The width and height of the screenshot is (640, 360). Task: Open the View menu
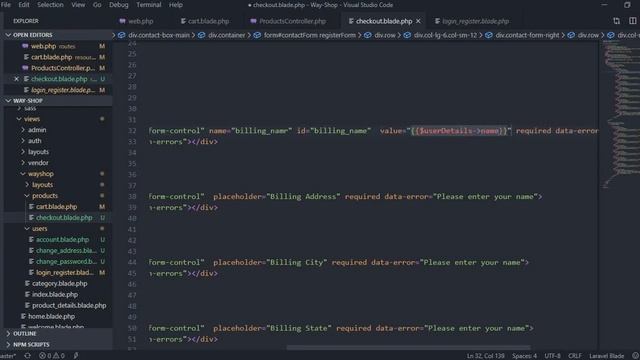coord(78,5)
